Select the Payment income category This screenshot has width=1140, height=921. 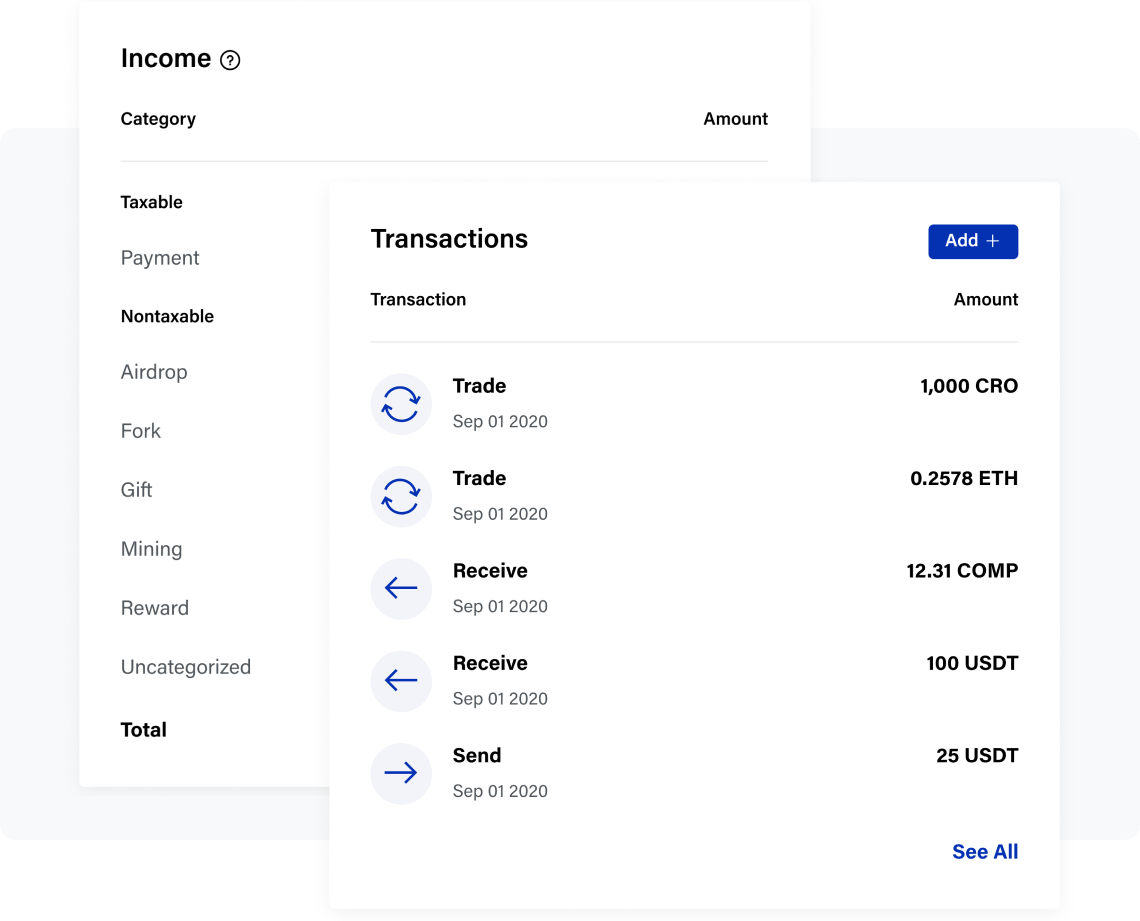[160, 258]
